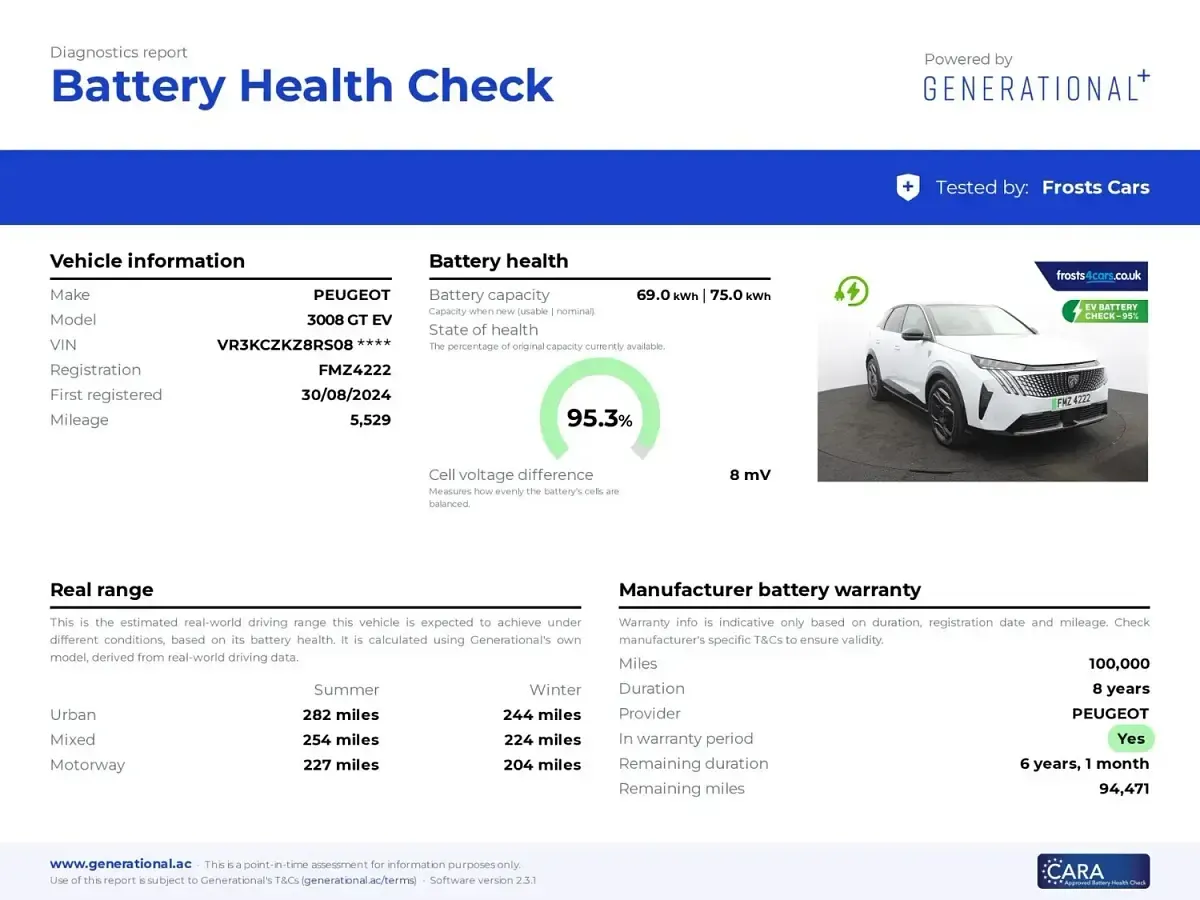Click the Summer column header

(346, 690)
